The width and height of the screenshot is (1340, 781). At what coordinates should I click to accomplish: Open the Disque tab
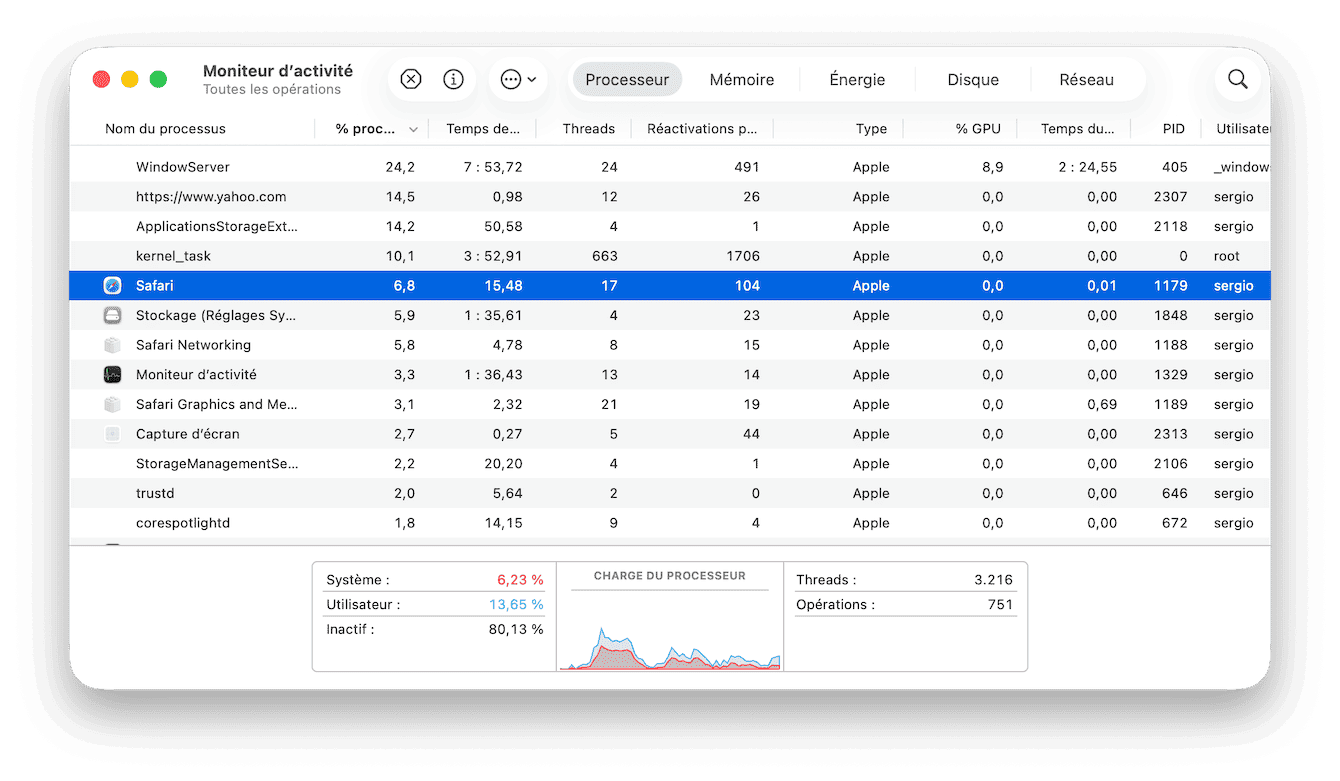click(971, 79)
